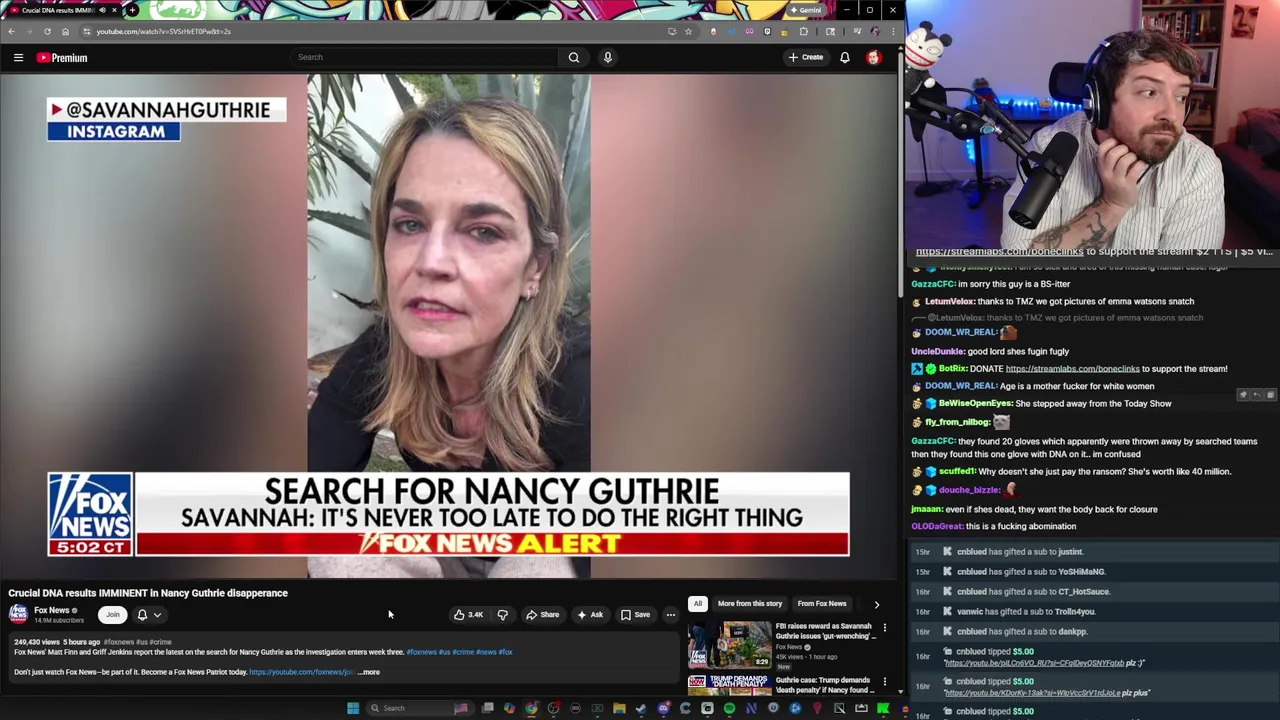1280x720 pixels.
Task: Select More from this story chip
Action: [750, 603]
